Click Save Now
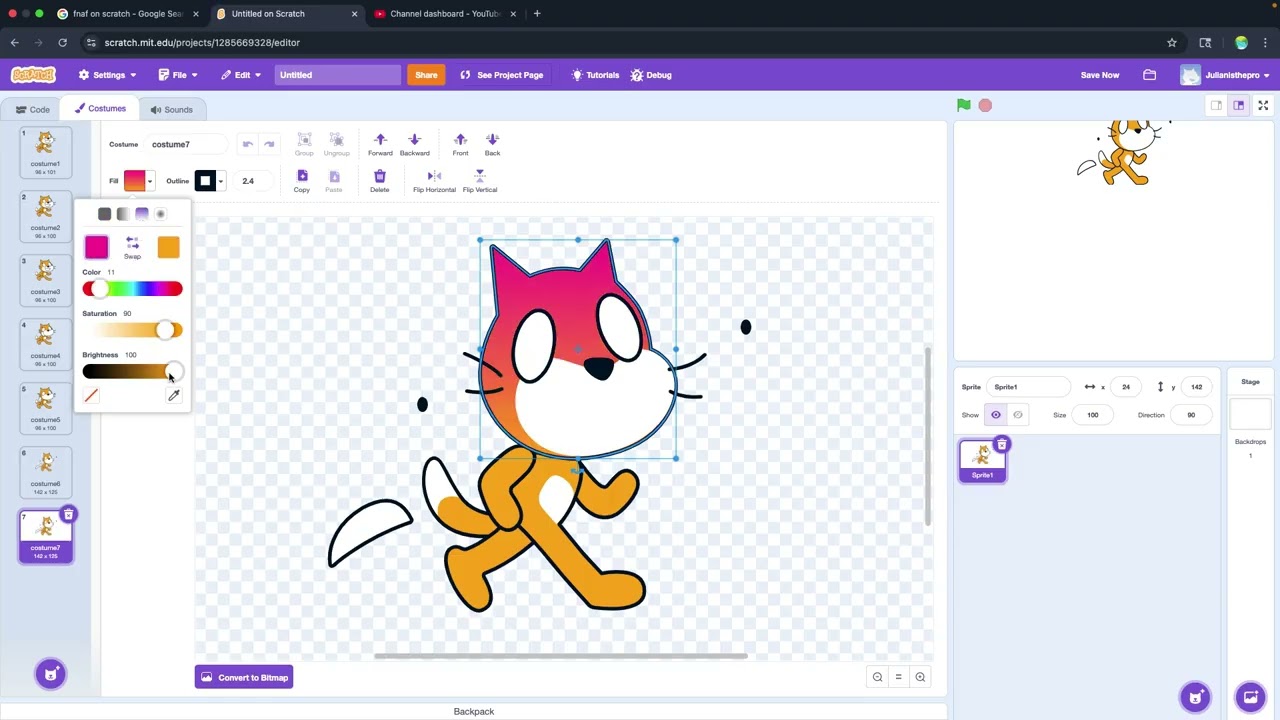 [1100, 75]
